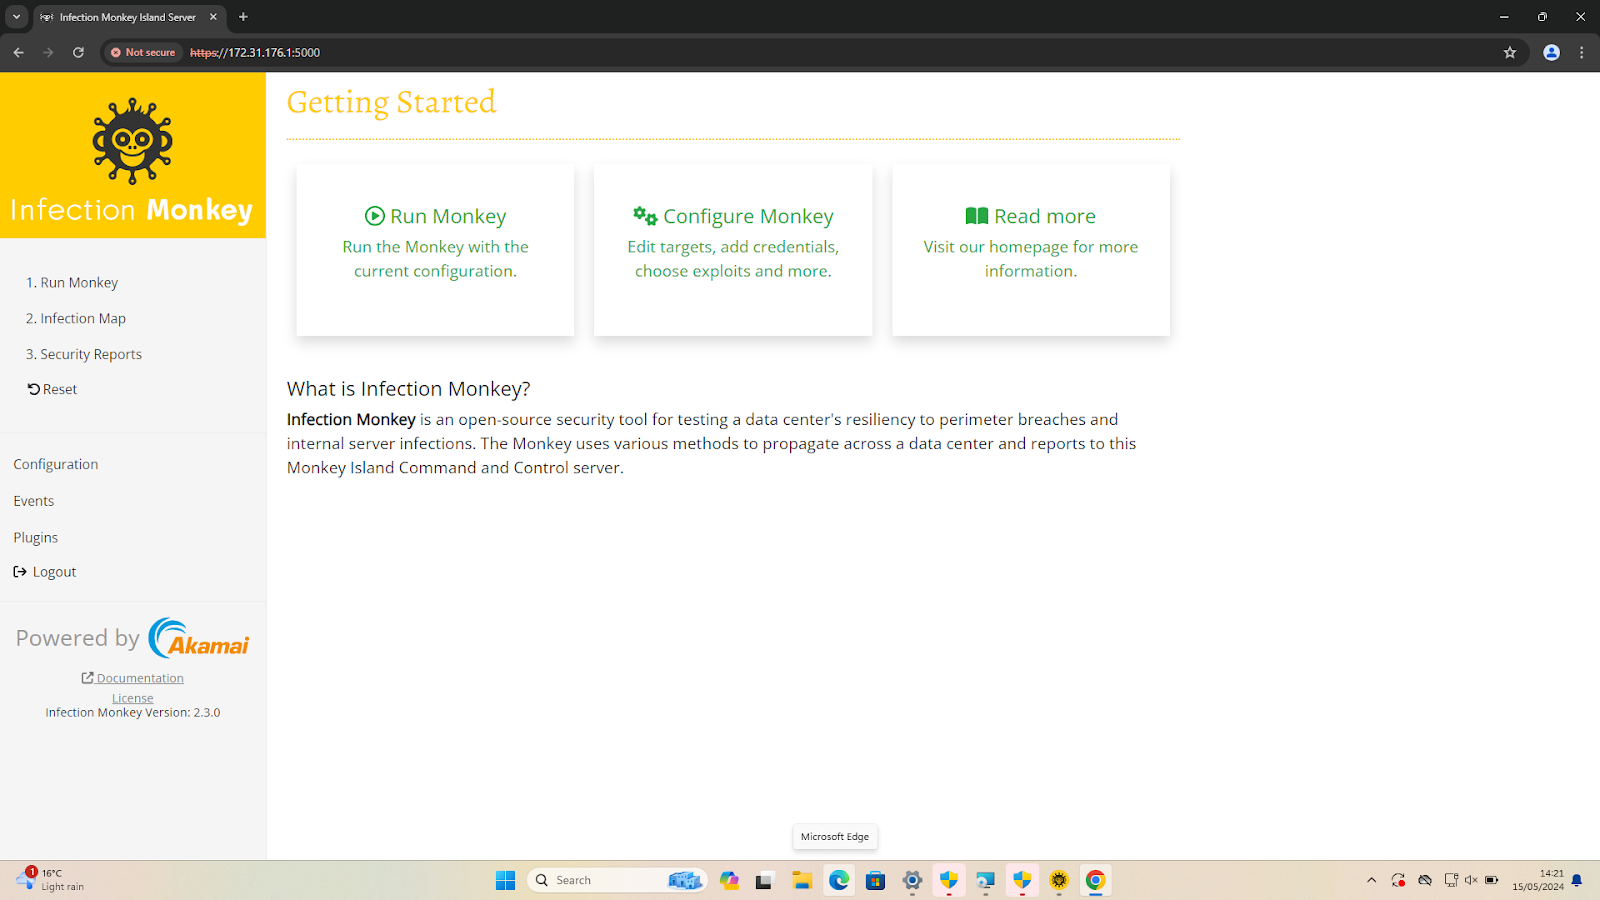
Task: Click the Not secure warning badge
Action: (x=143, y=52)
